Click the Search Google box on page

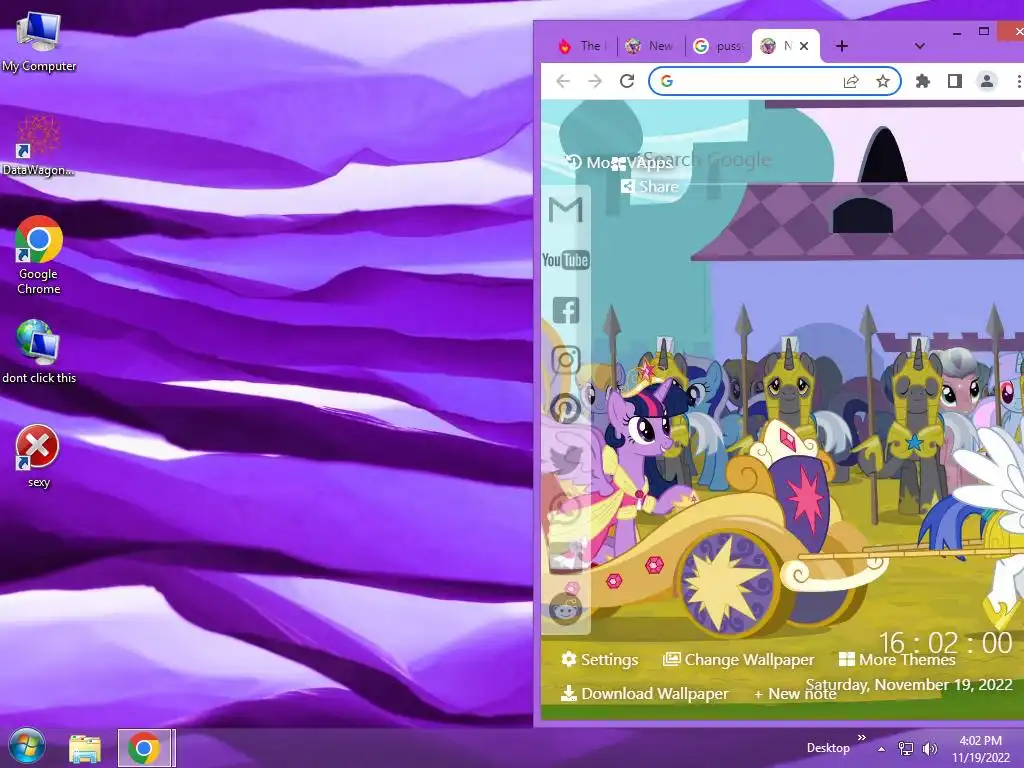709,159
